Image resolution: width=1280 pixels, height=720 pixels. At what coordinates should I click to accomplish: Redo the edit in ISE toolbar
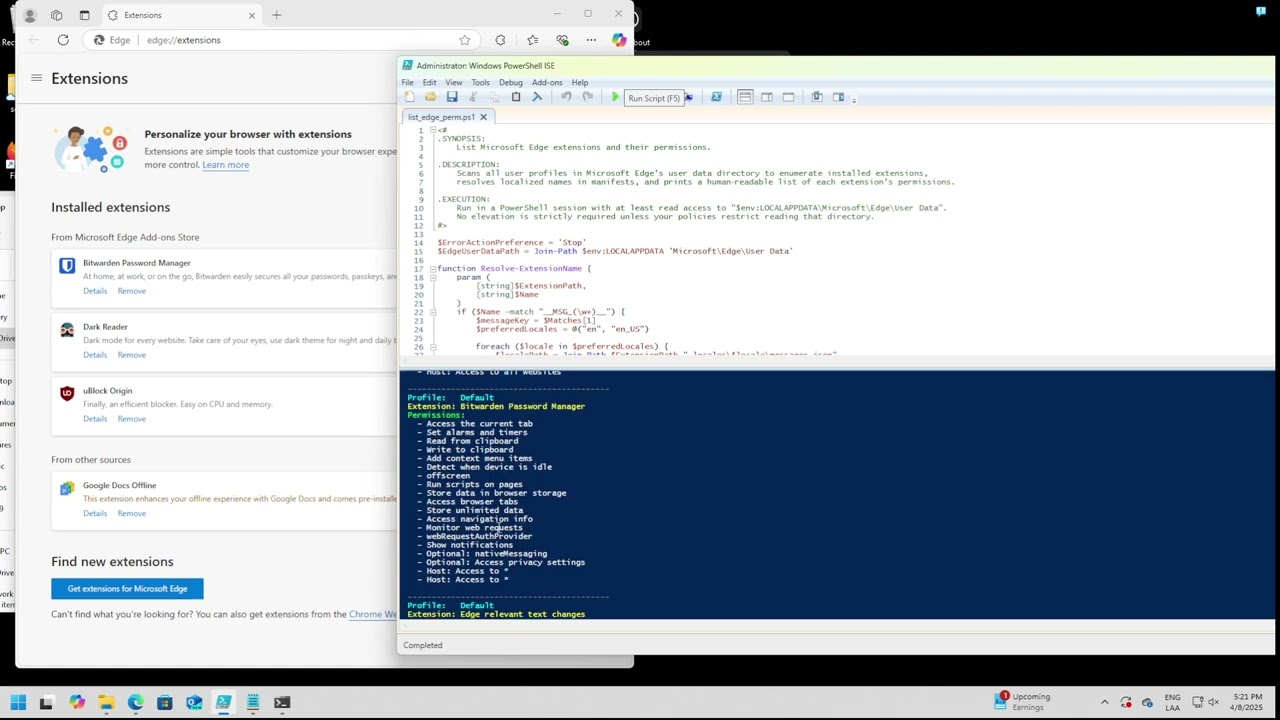point(587,97)
